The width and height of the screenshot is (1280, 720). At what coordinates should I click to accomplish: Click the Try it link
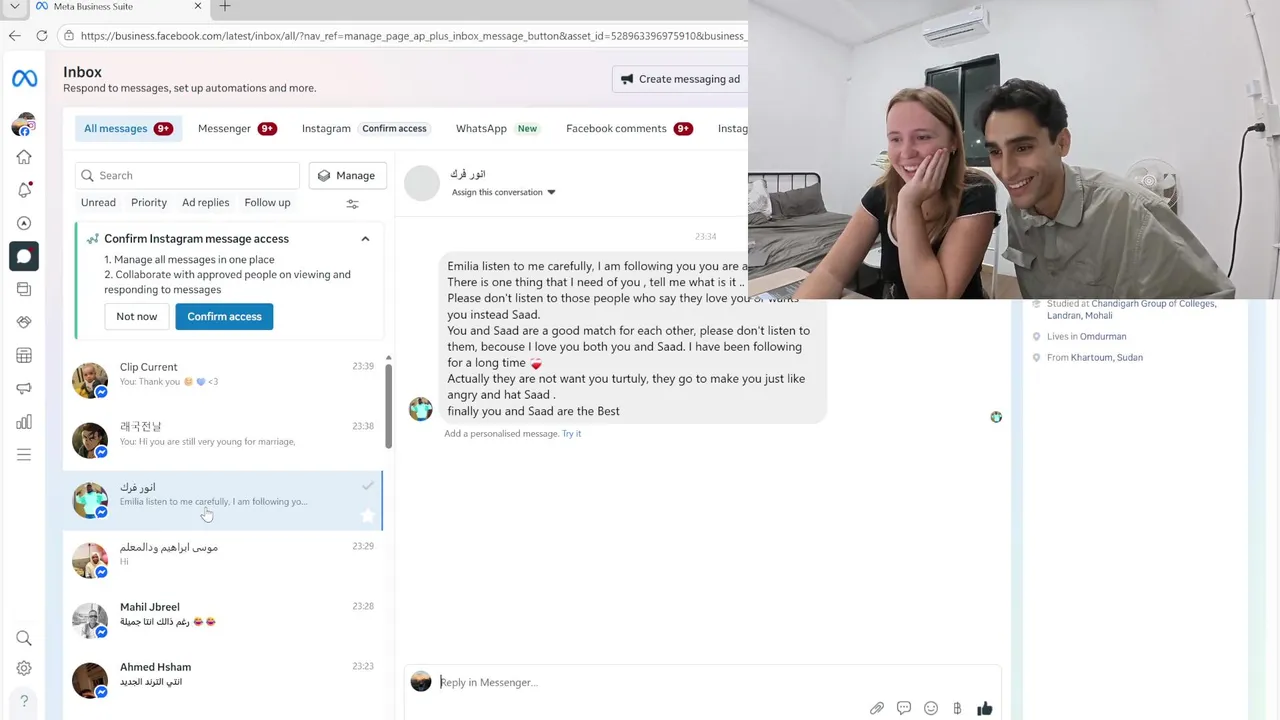571,433
